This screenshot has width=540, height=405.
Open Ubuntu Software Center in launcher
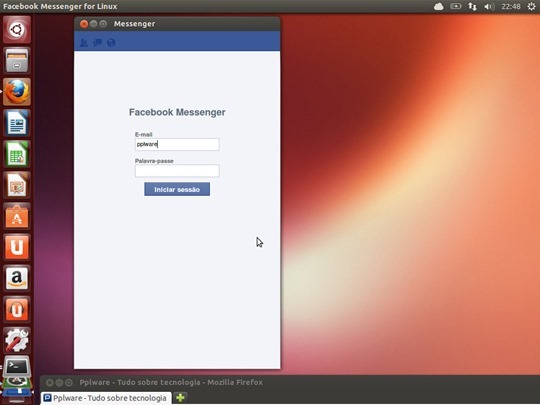[17, 216]
